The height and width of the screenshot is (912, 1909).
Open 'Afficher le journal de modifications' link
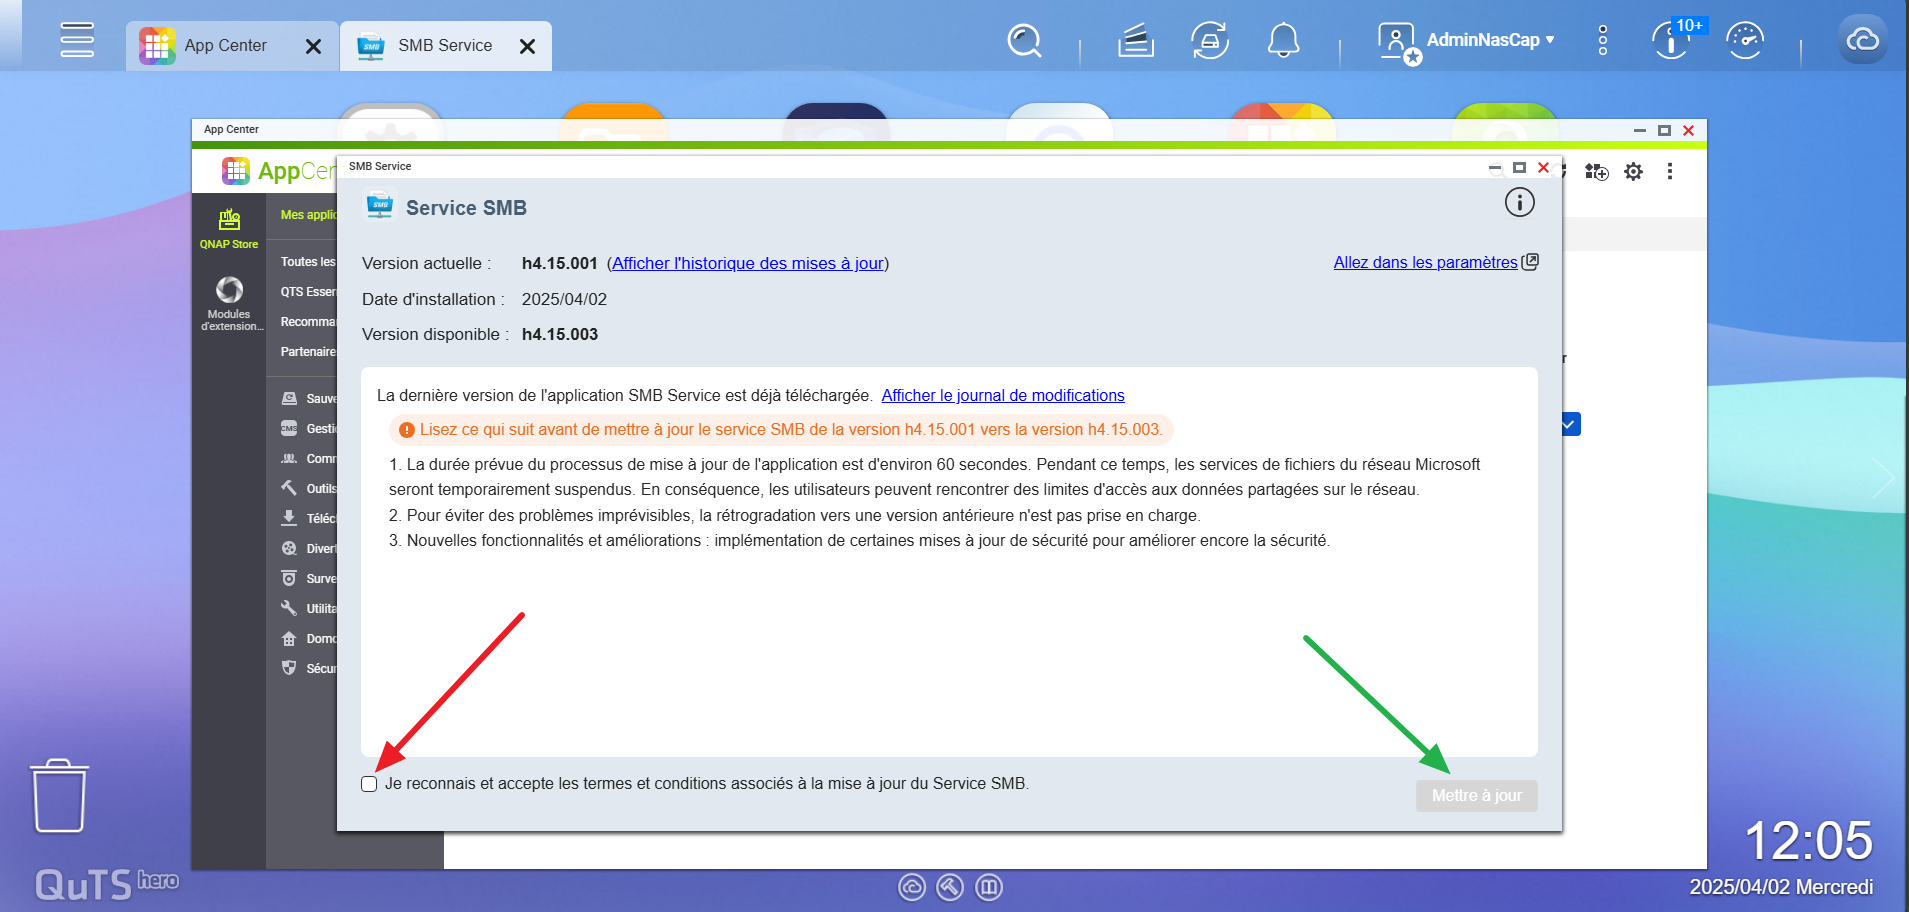(1003, 396)
